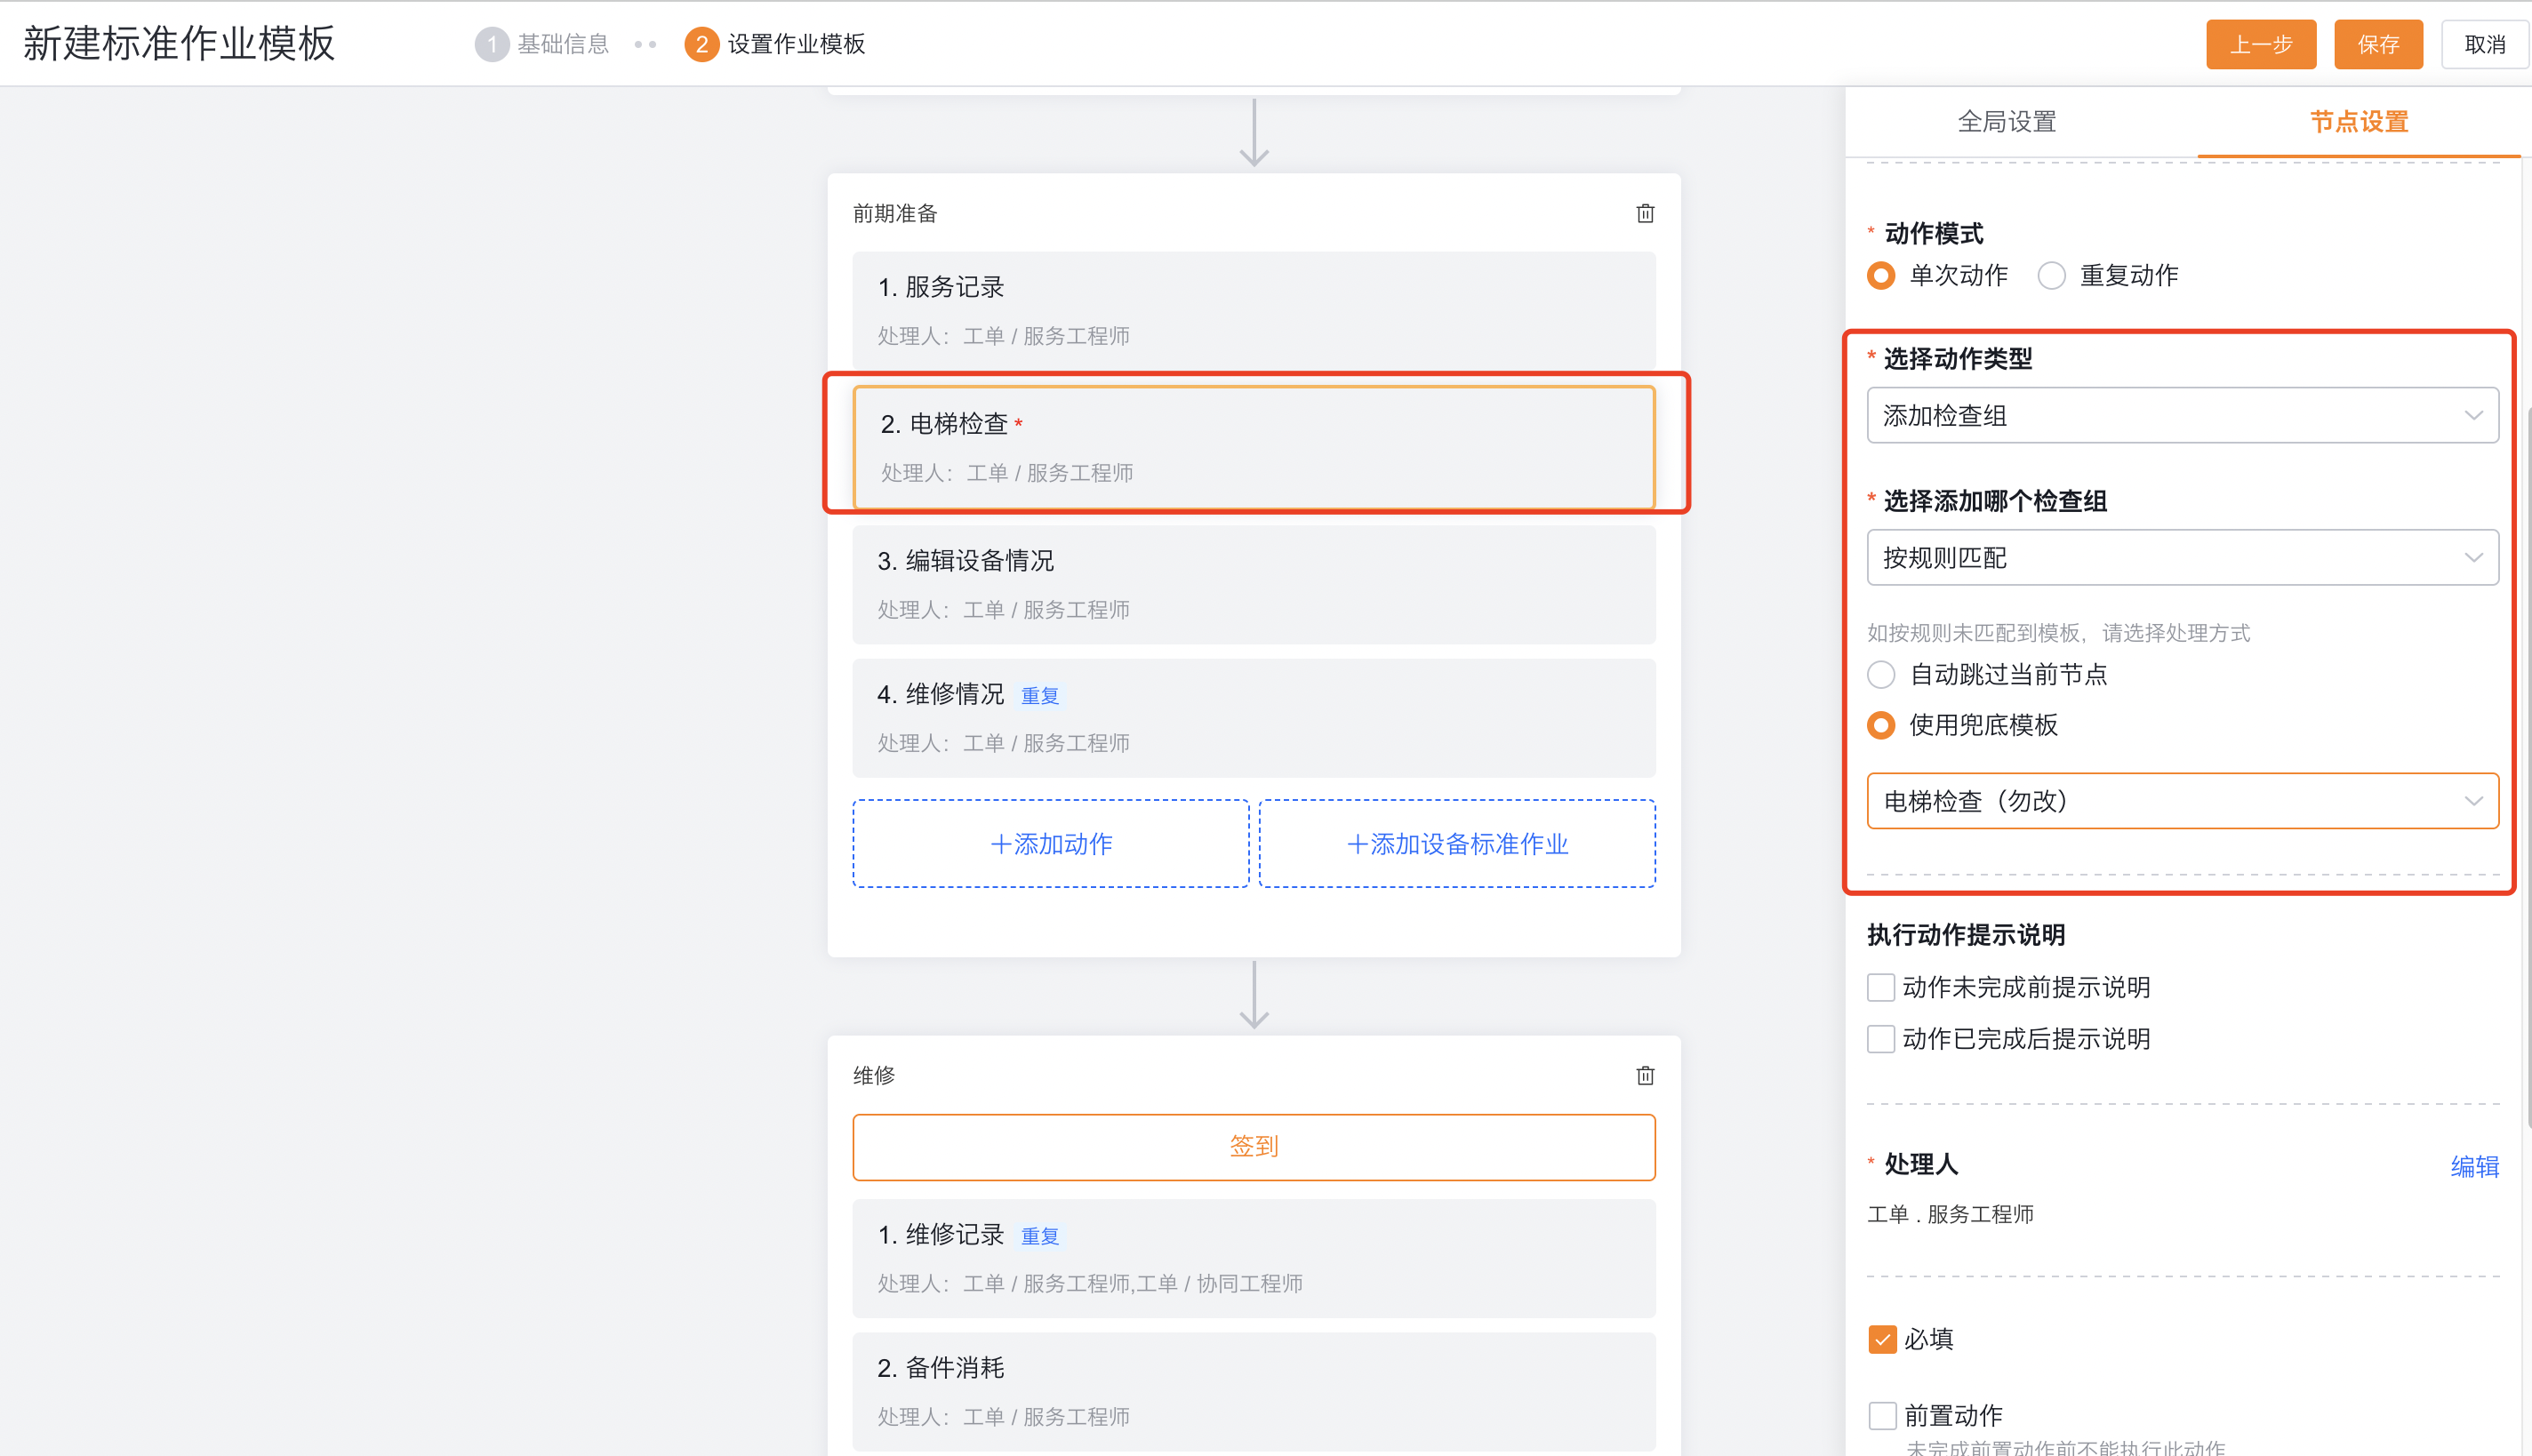Click the 重复 badge on 维修情况
The width and height of the screenshot is (2532, 1456).
(1040, 695)
